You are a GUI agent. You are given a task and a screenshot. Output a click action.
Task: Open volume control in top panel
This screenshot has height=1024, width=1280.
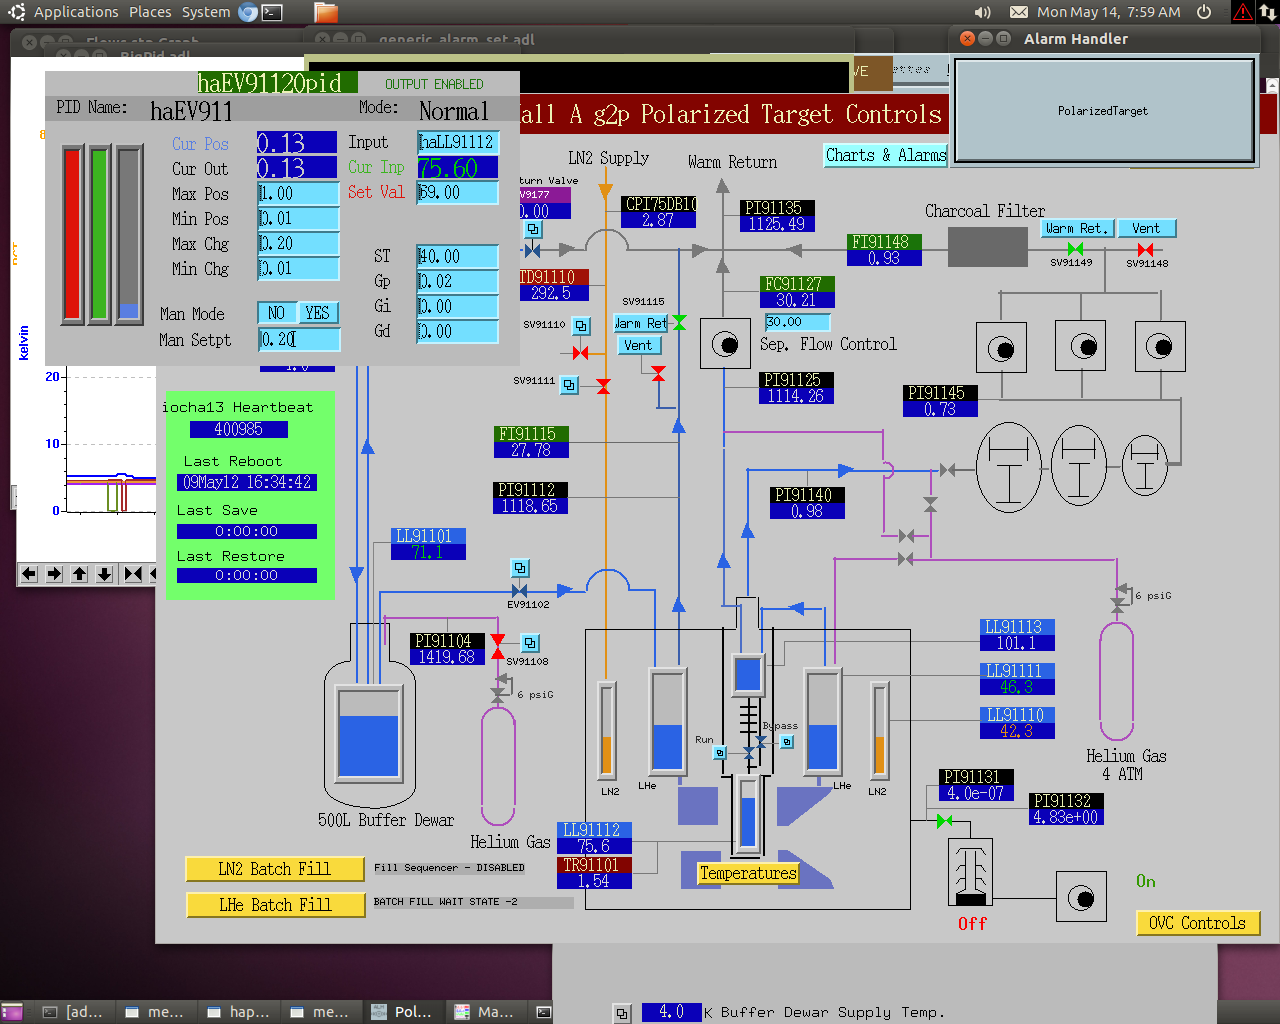click(983, 12)
